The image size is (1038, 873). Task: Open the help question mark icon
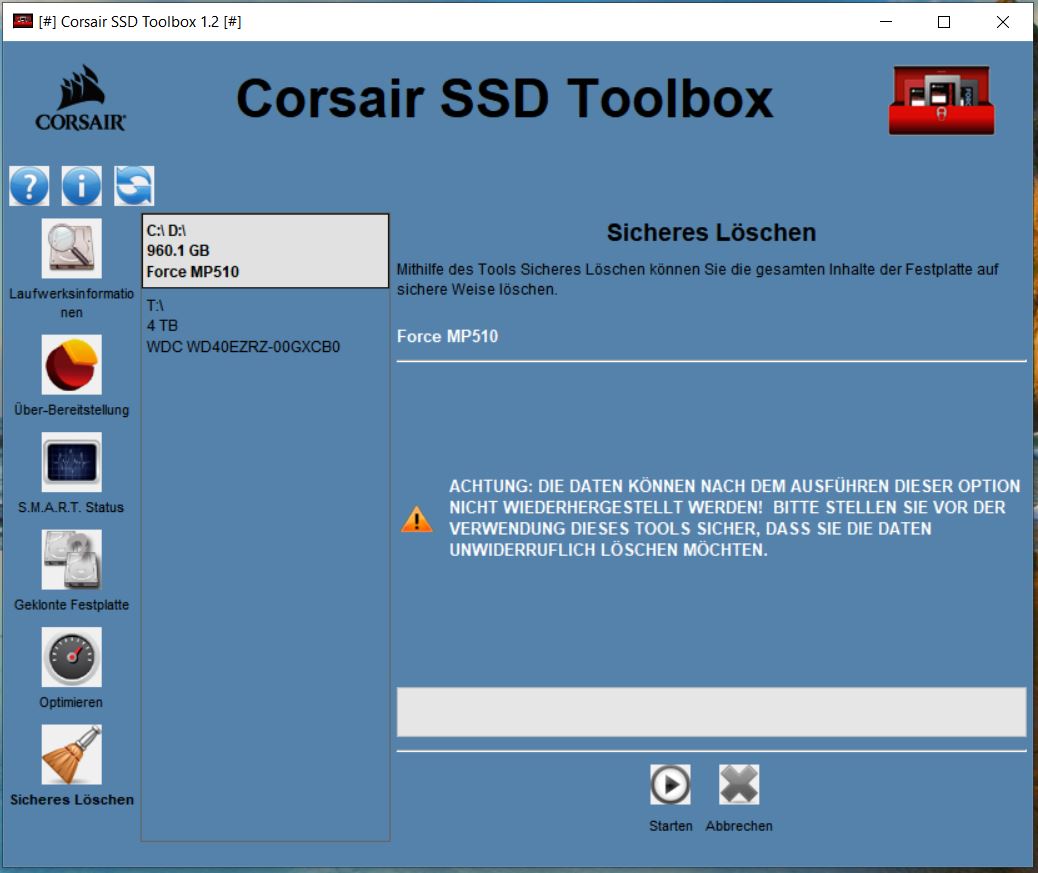[x=29, y=186]
